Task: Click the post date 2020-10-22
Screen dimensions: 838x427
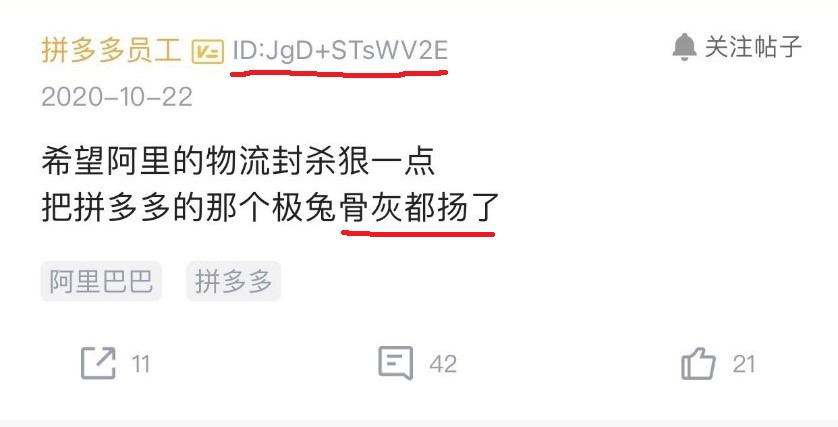Action: tap(117, 97)
